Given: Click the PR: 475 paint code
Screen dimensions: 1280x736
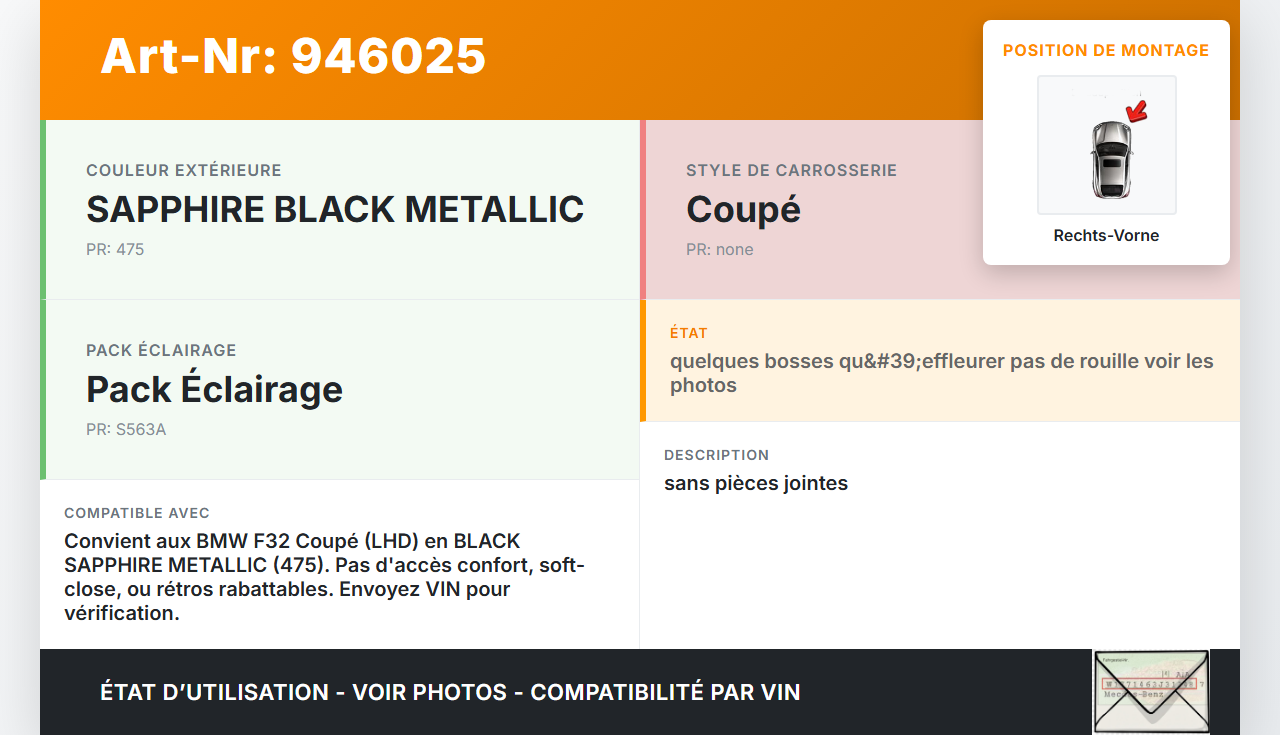Looking at the screenshot, I should pyautogui.click(x=115, y=250).
